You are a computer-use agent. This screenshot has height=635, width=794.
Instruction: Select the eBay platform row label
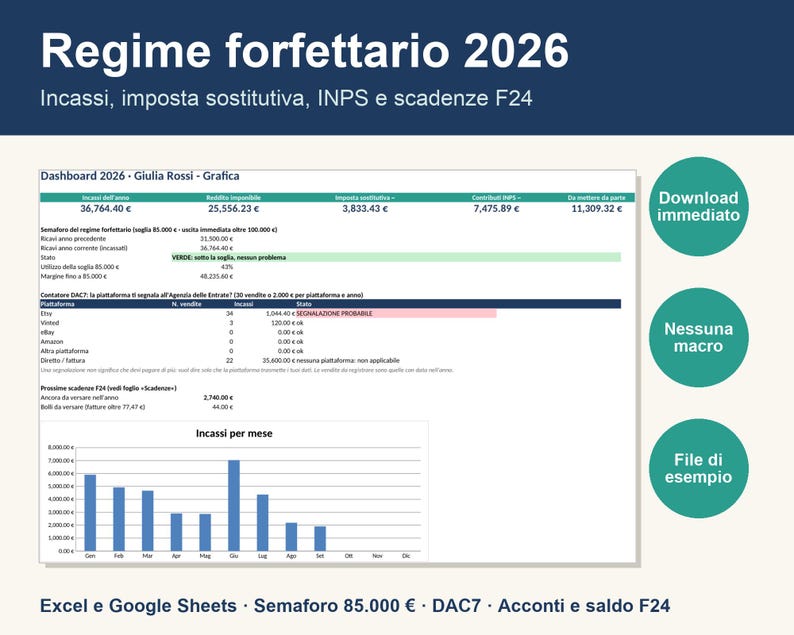47,332
